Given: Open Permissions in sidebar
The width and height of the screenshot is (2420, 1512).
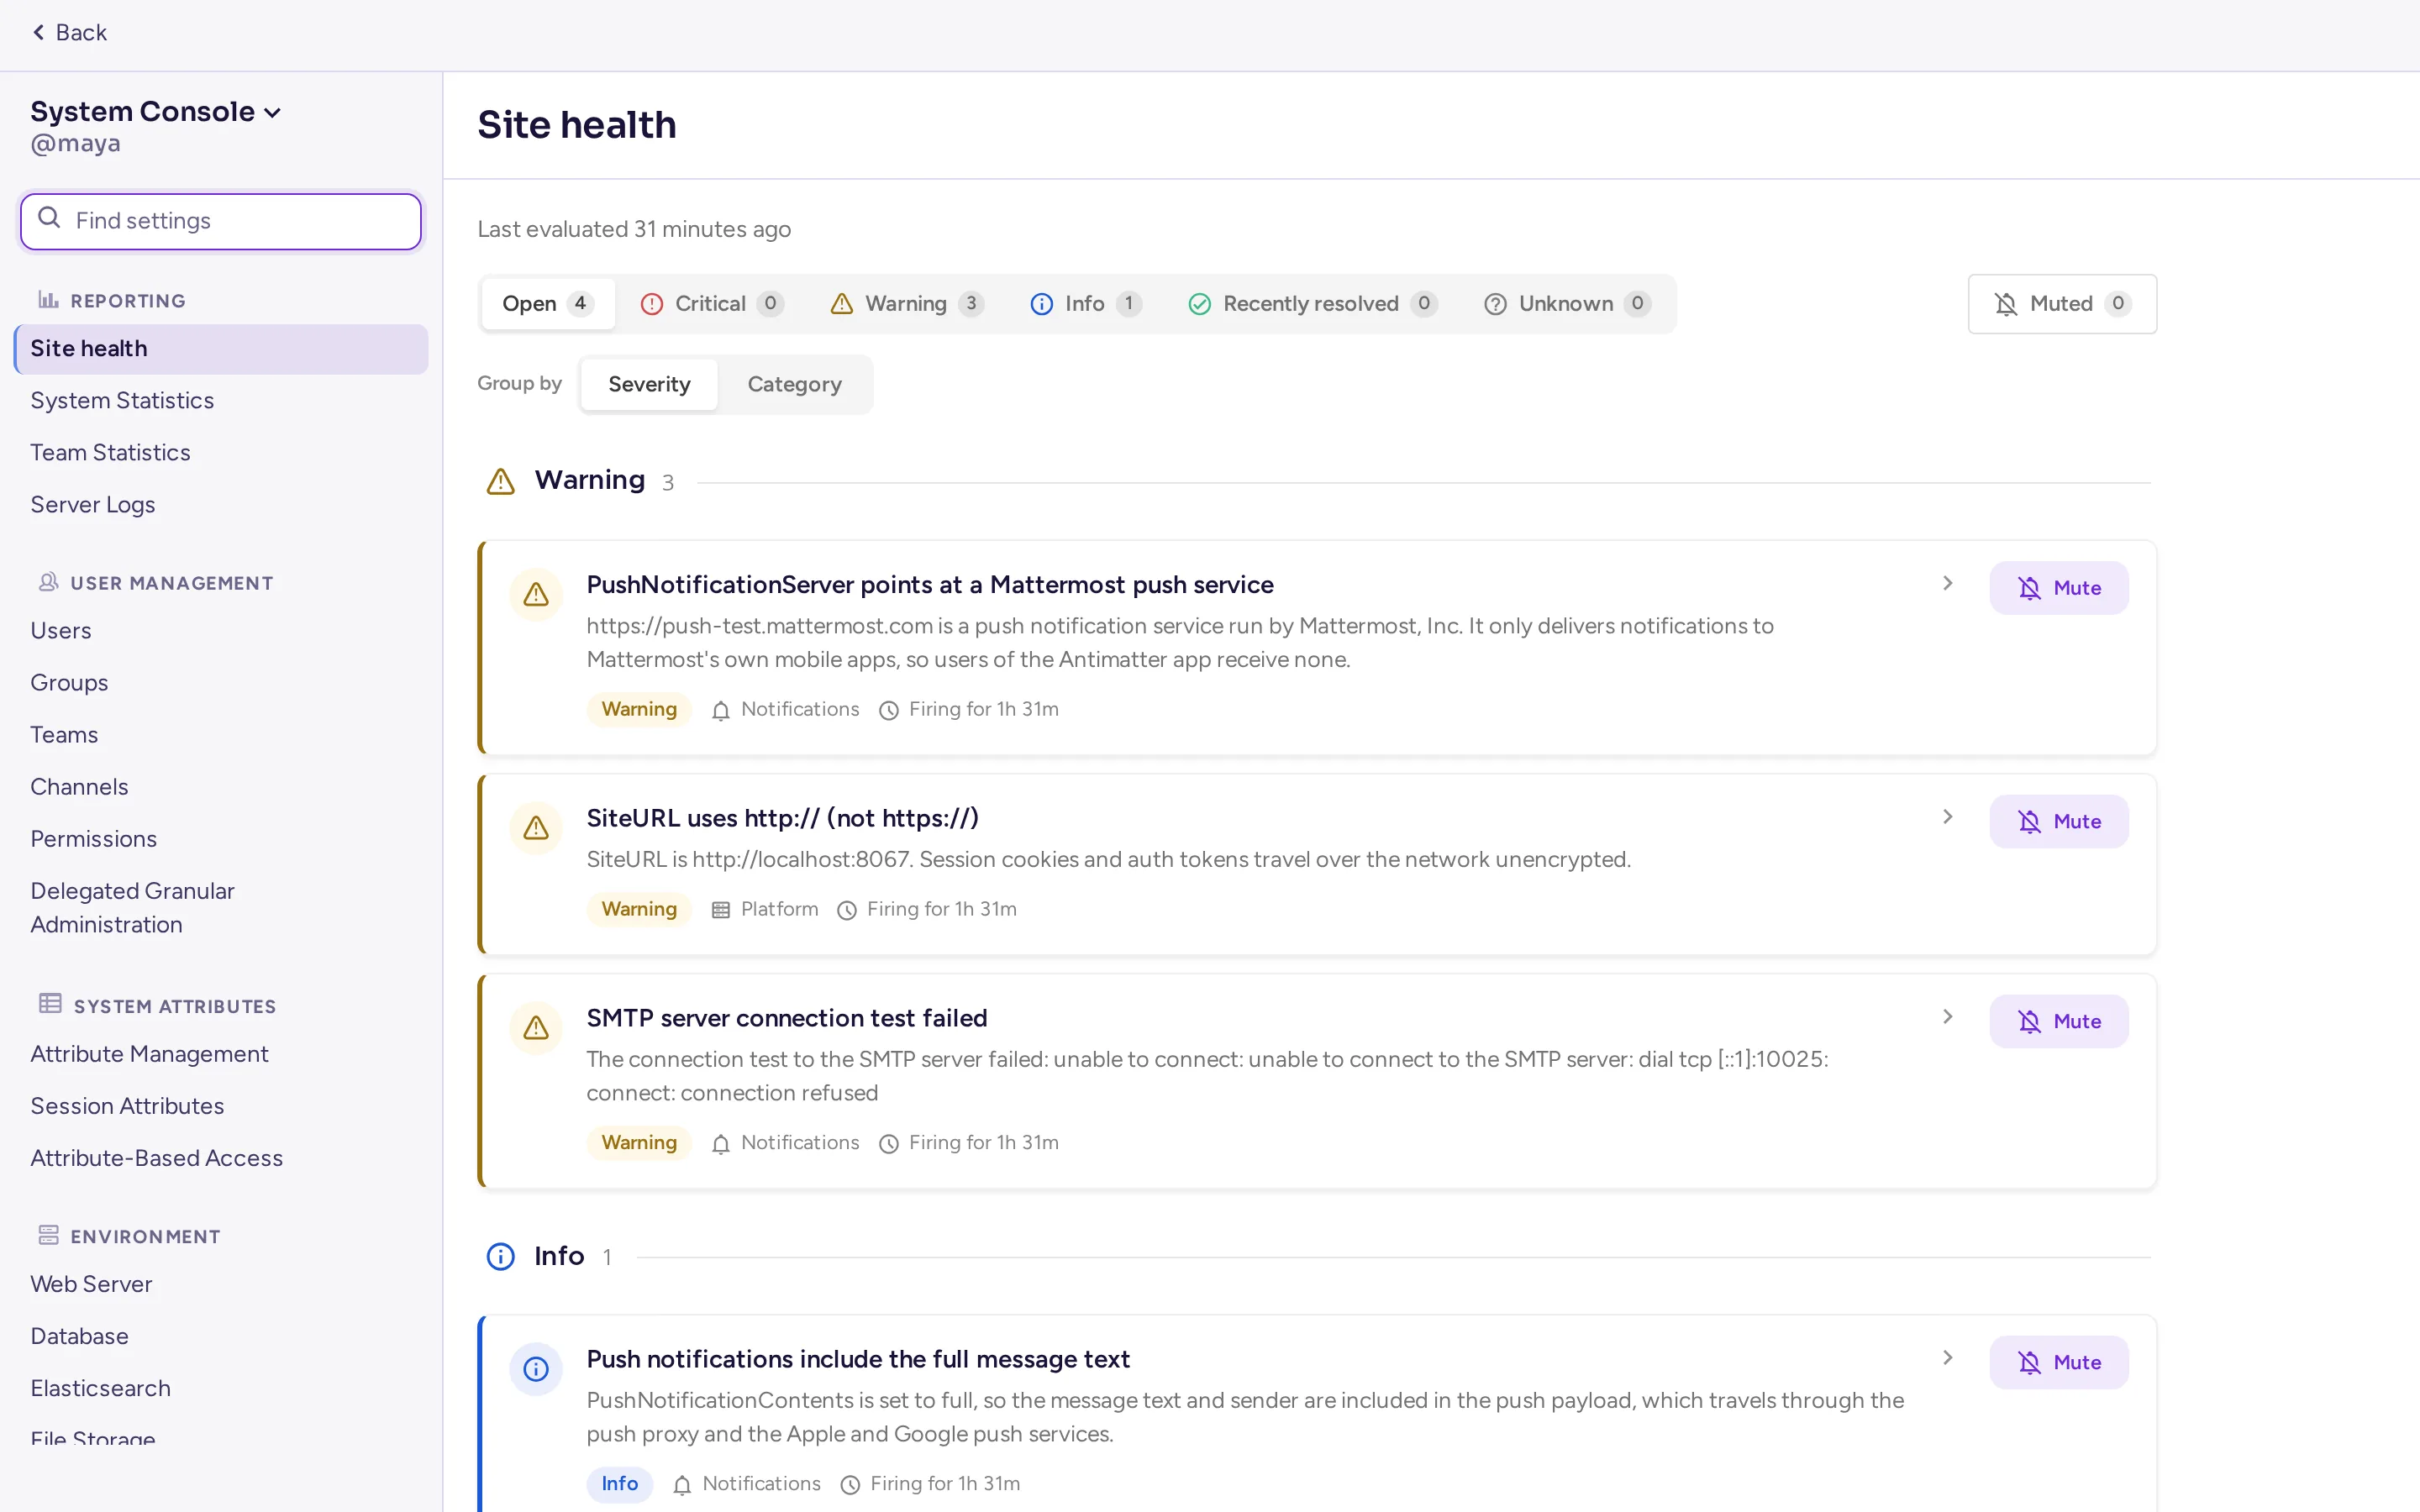Looking at the screenshot, I should click(221, 839).
